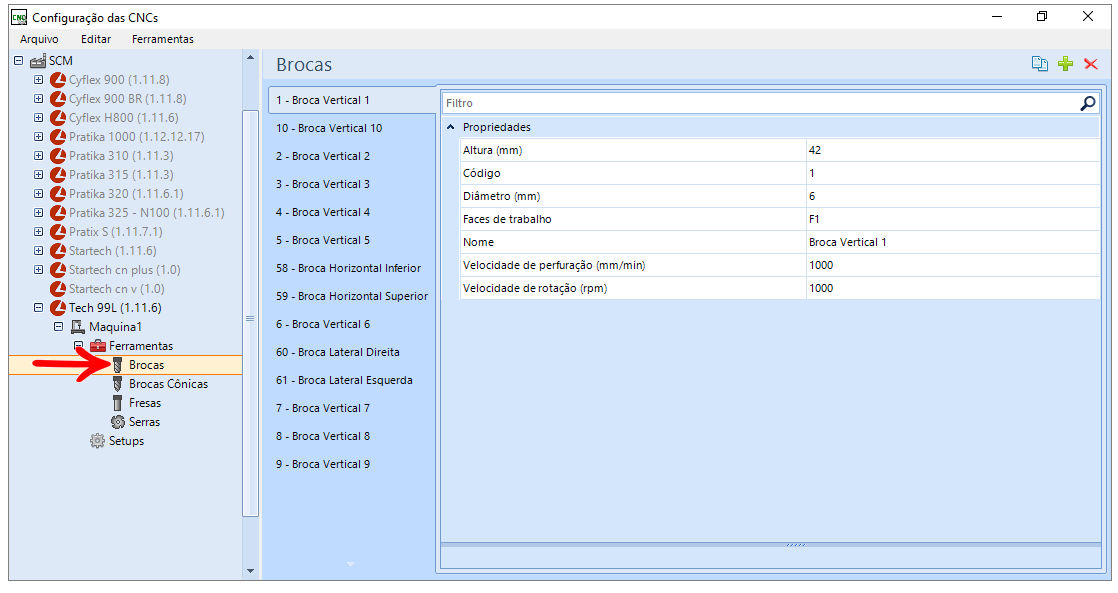This screenshot has width=1118, height=593.
Task: Click the tree scrollbar up arrow
Action: (x=250, y=58)
